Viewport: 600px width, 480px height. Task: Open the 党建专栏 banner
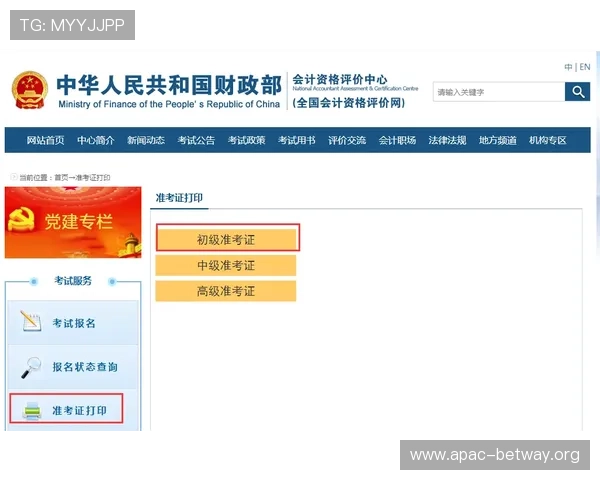point(73,222)
